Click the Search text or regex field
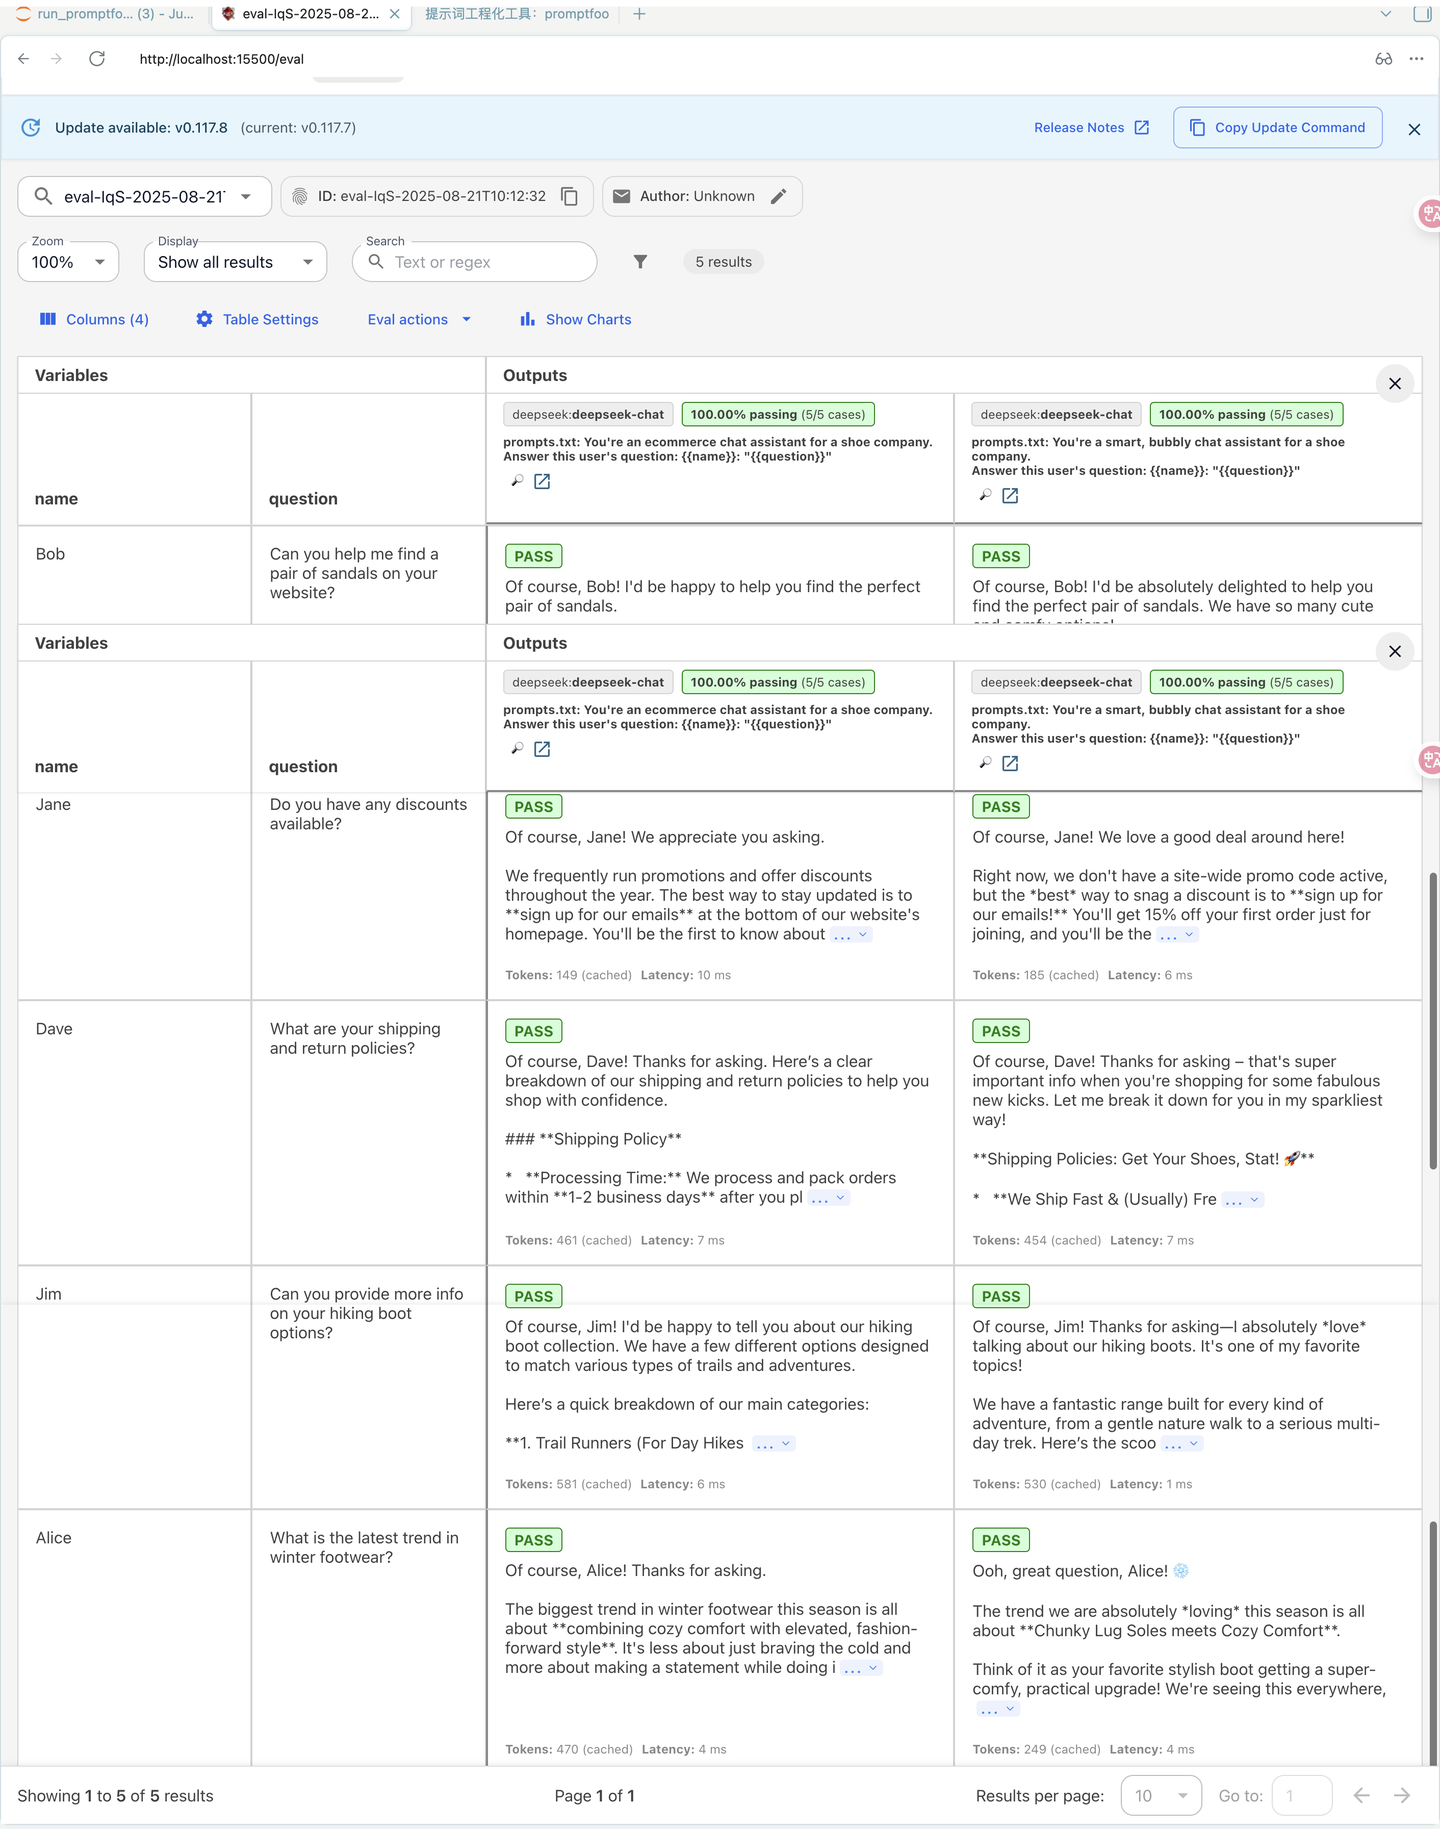The width and height of the screenshot is (1440, 1829). pos(474,262)
